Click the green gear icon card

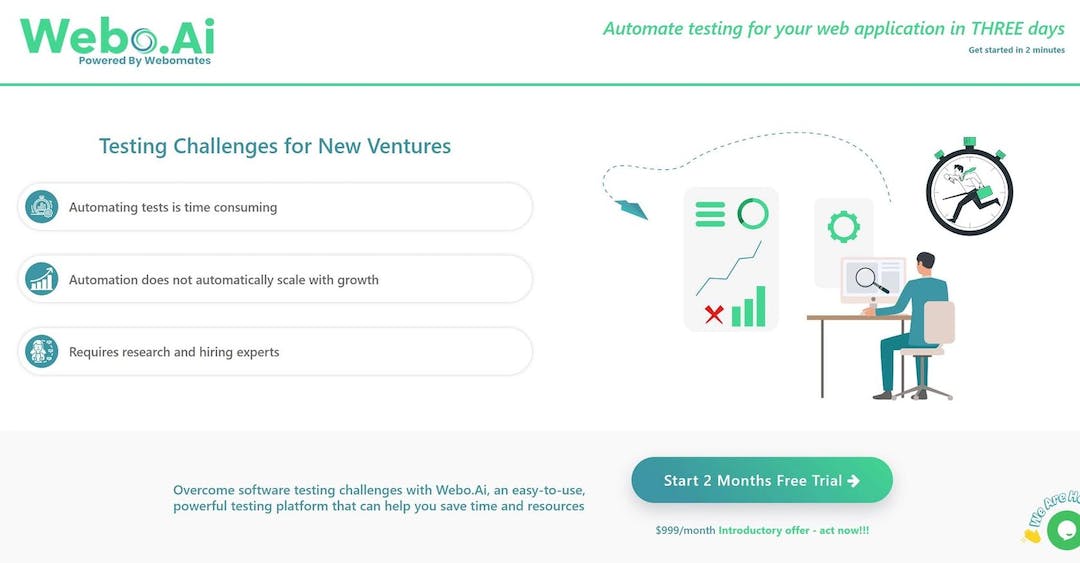click(x=844, y=226)
